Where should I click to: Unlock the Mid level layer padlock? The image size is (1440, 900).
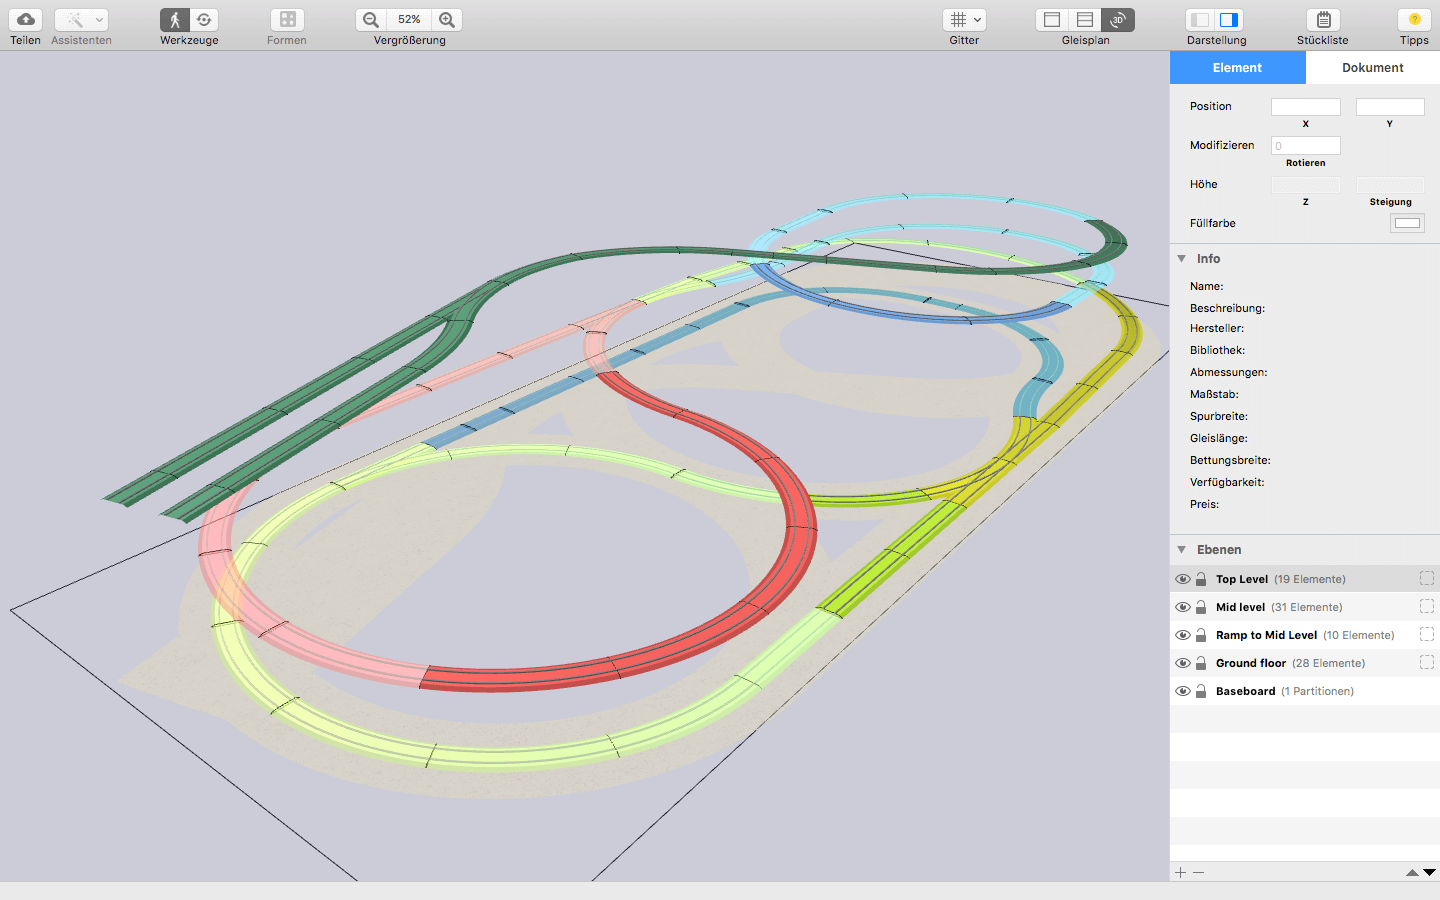coord(1201,607)
